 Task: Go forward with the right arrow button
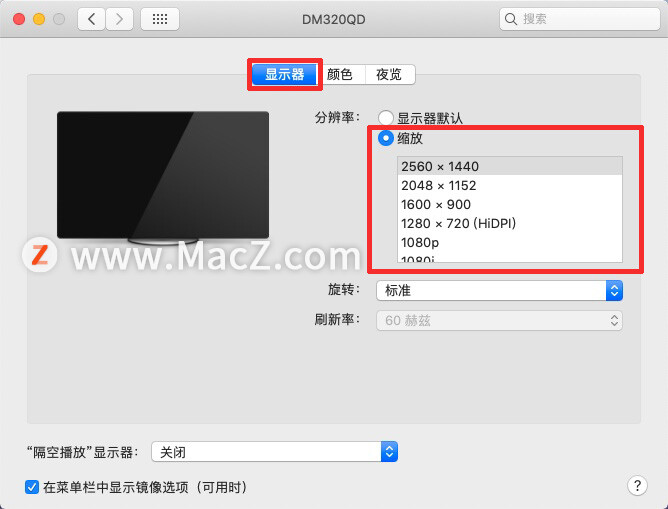coord(119,19)
